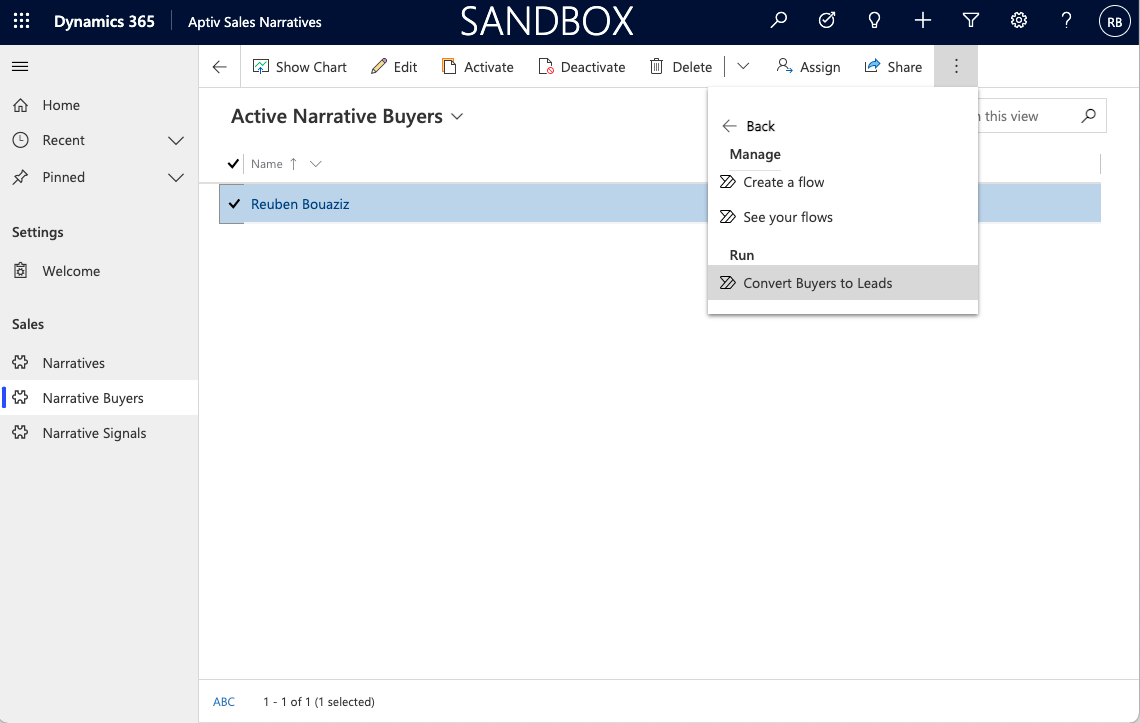The width and height of the screenshot is (1140, 723).
Task: Open the lightbulb assistant icon
Action: coord(875,20)
